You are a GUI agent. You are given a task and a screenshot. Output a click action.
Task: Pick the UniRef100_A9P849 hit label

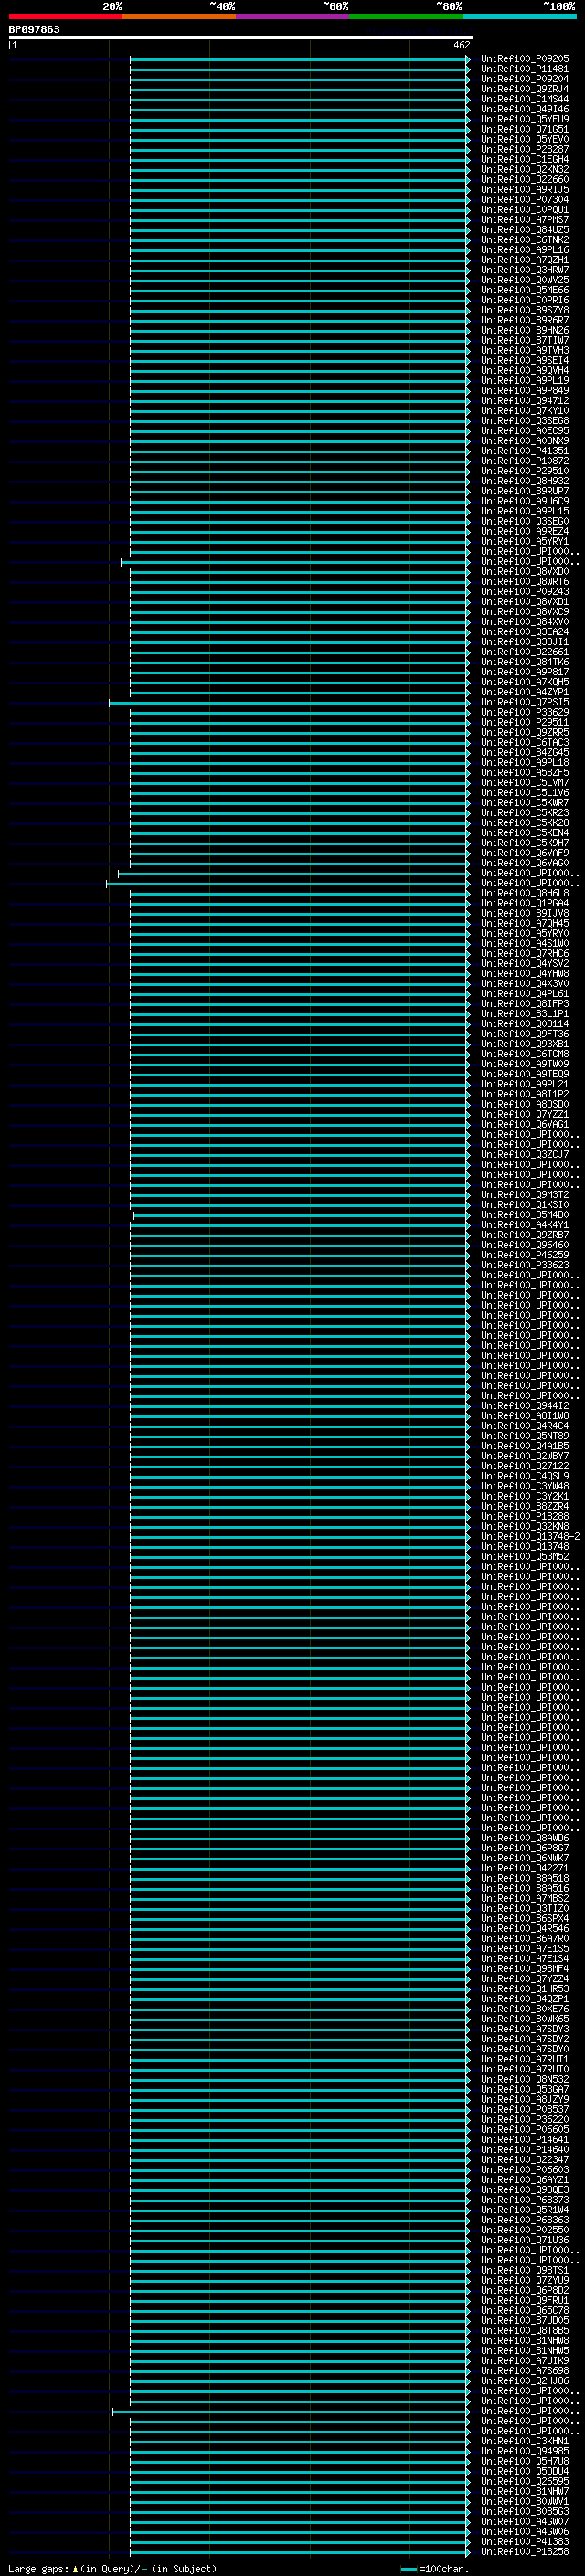click(525, 391)
